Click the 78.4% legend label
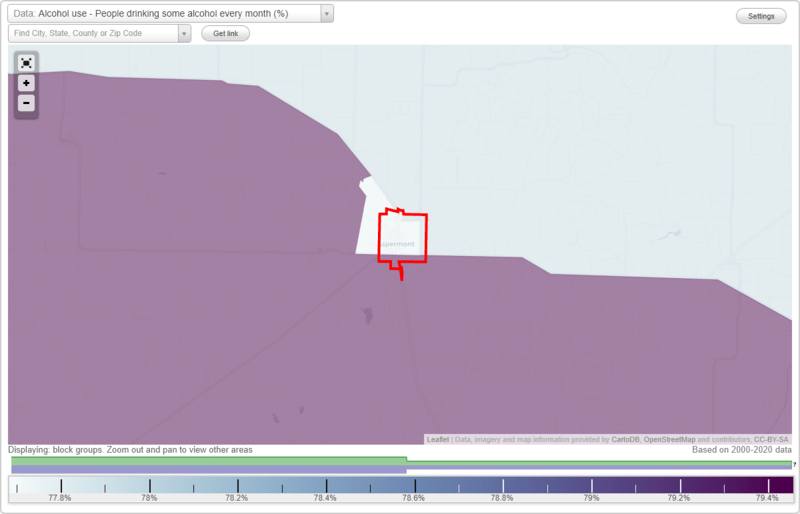 [x=325, y=498]
